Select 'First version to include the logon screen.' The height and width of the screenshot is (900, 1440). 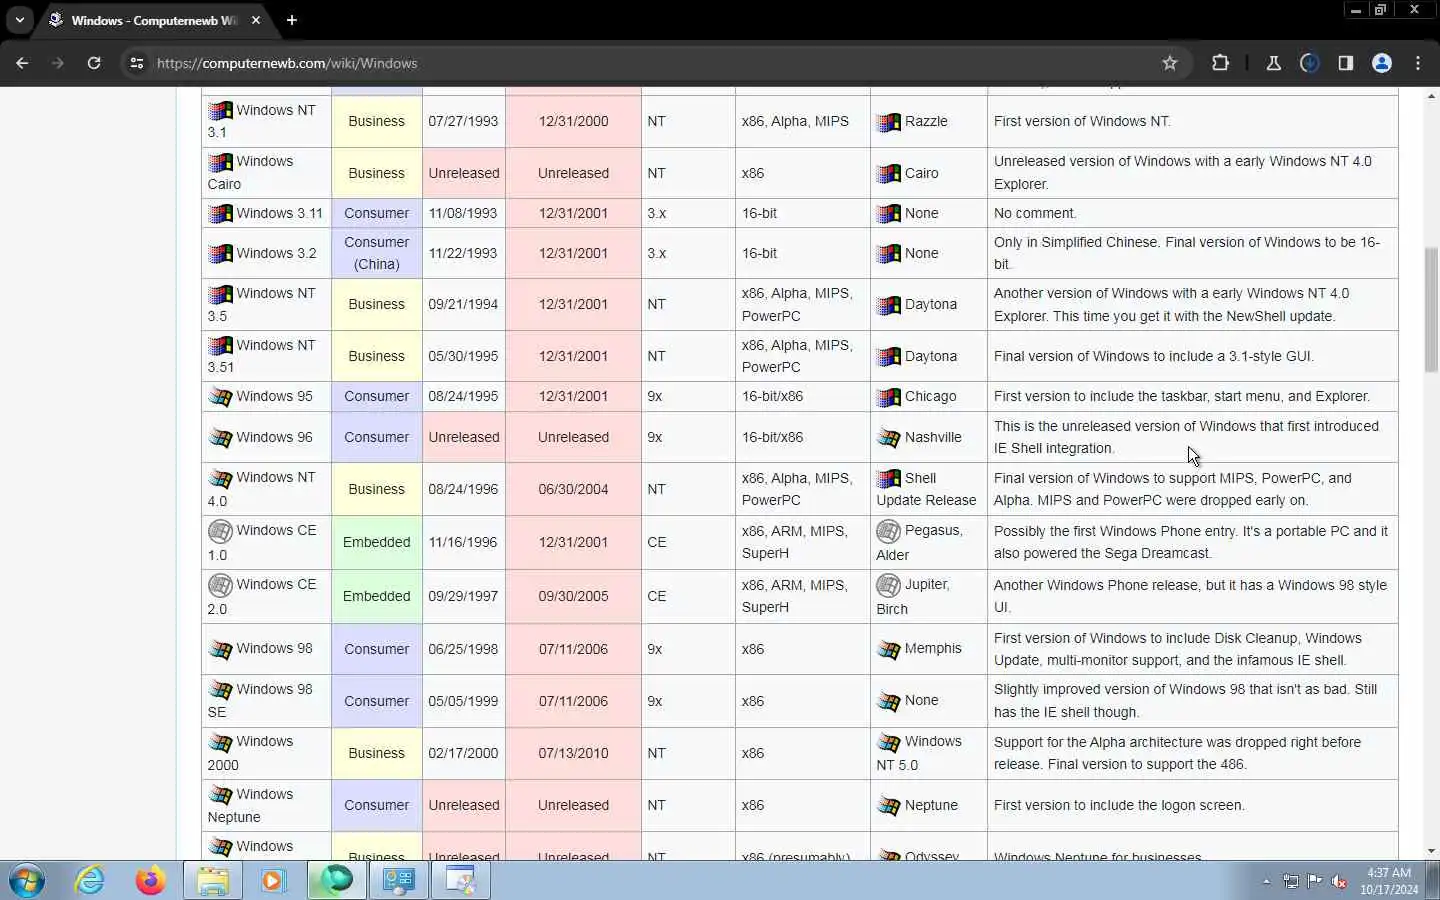[x=1119, y=805]
